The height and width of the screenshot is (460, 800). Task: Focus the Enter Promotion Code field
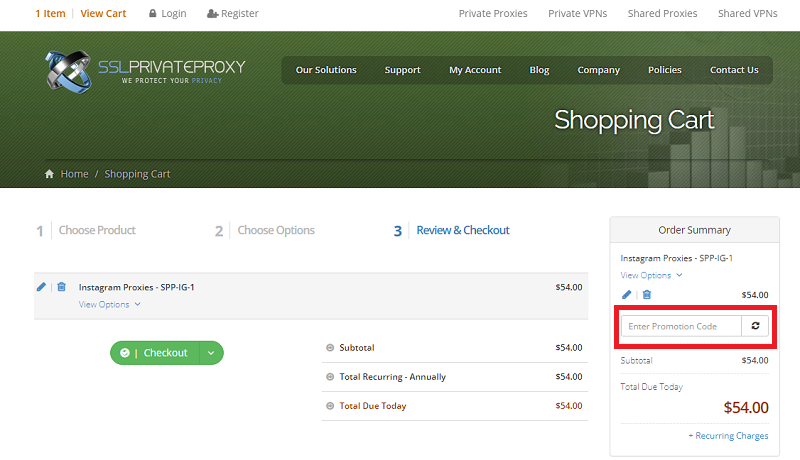pos(681,326)
